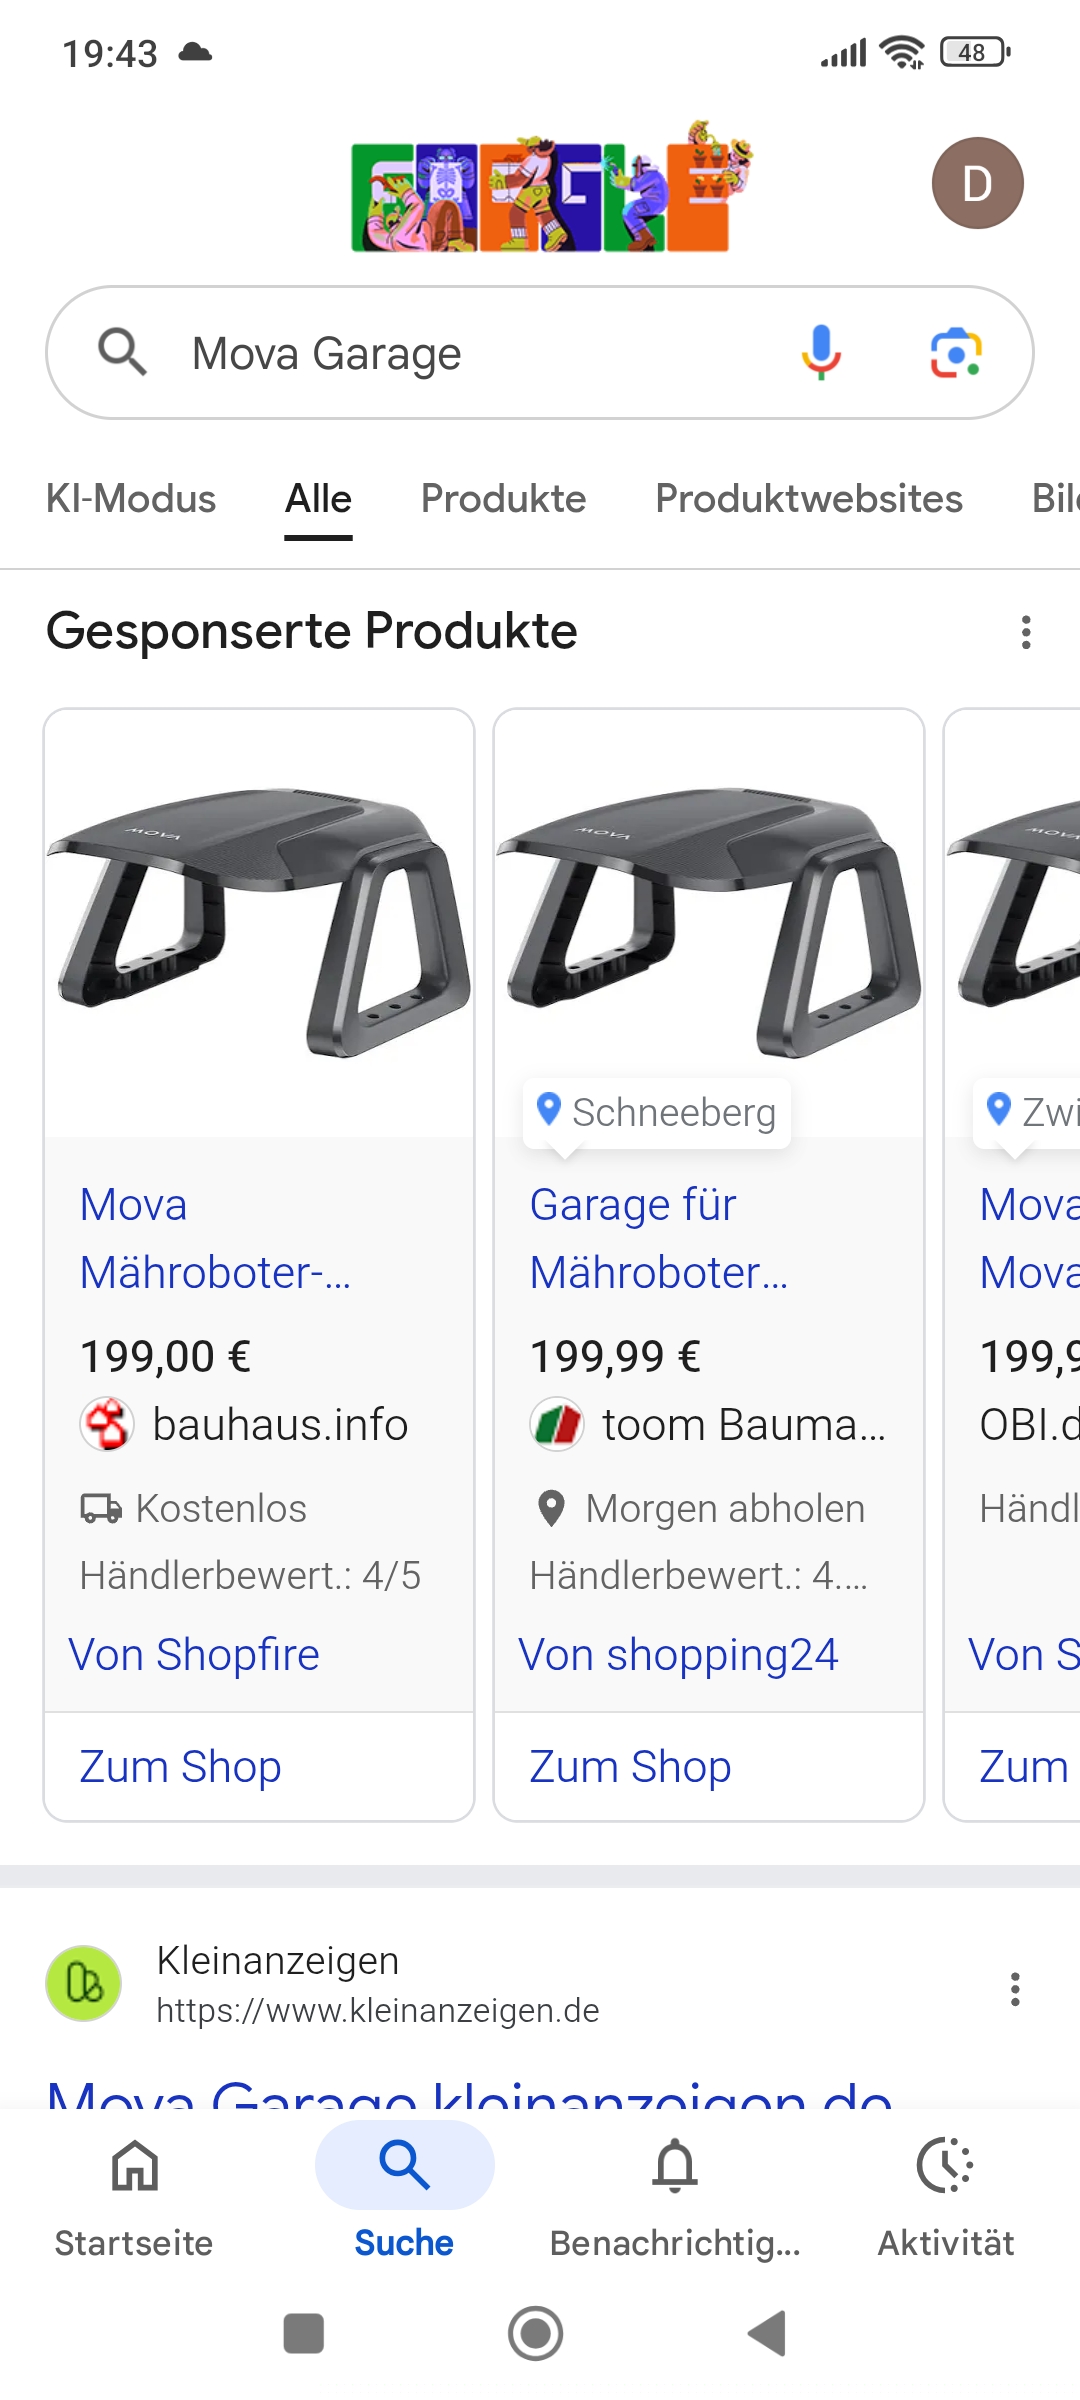Viewport: 1080px width, 2400px height.
Task: Tap the Google doodle logo
Action: coord(550,186)
